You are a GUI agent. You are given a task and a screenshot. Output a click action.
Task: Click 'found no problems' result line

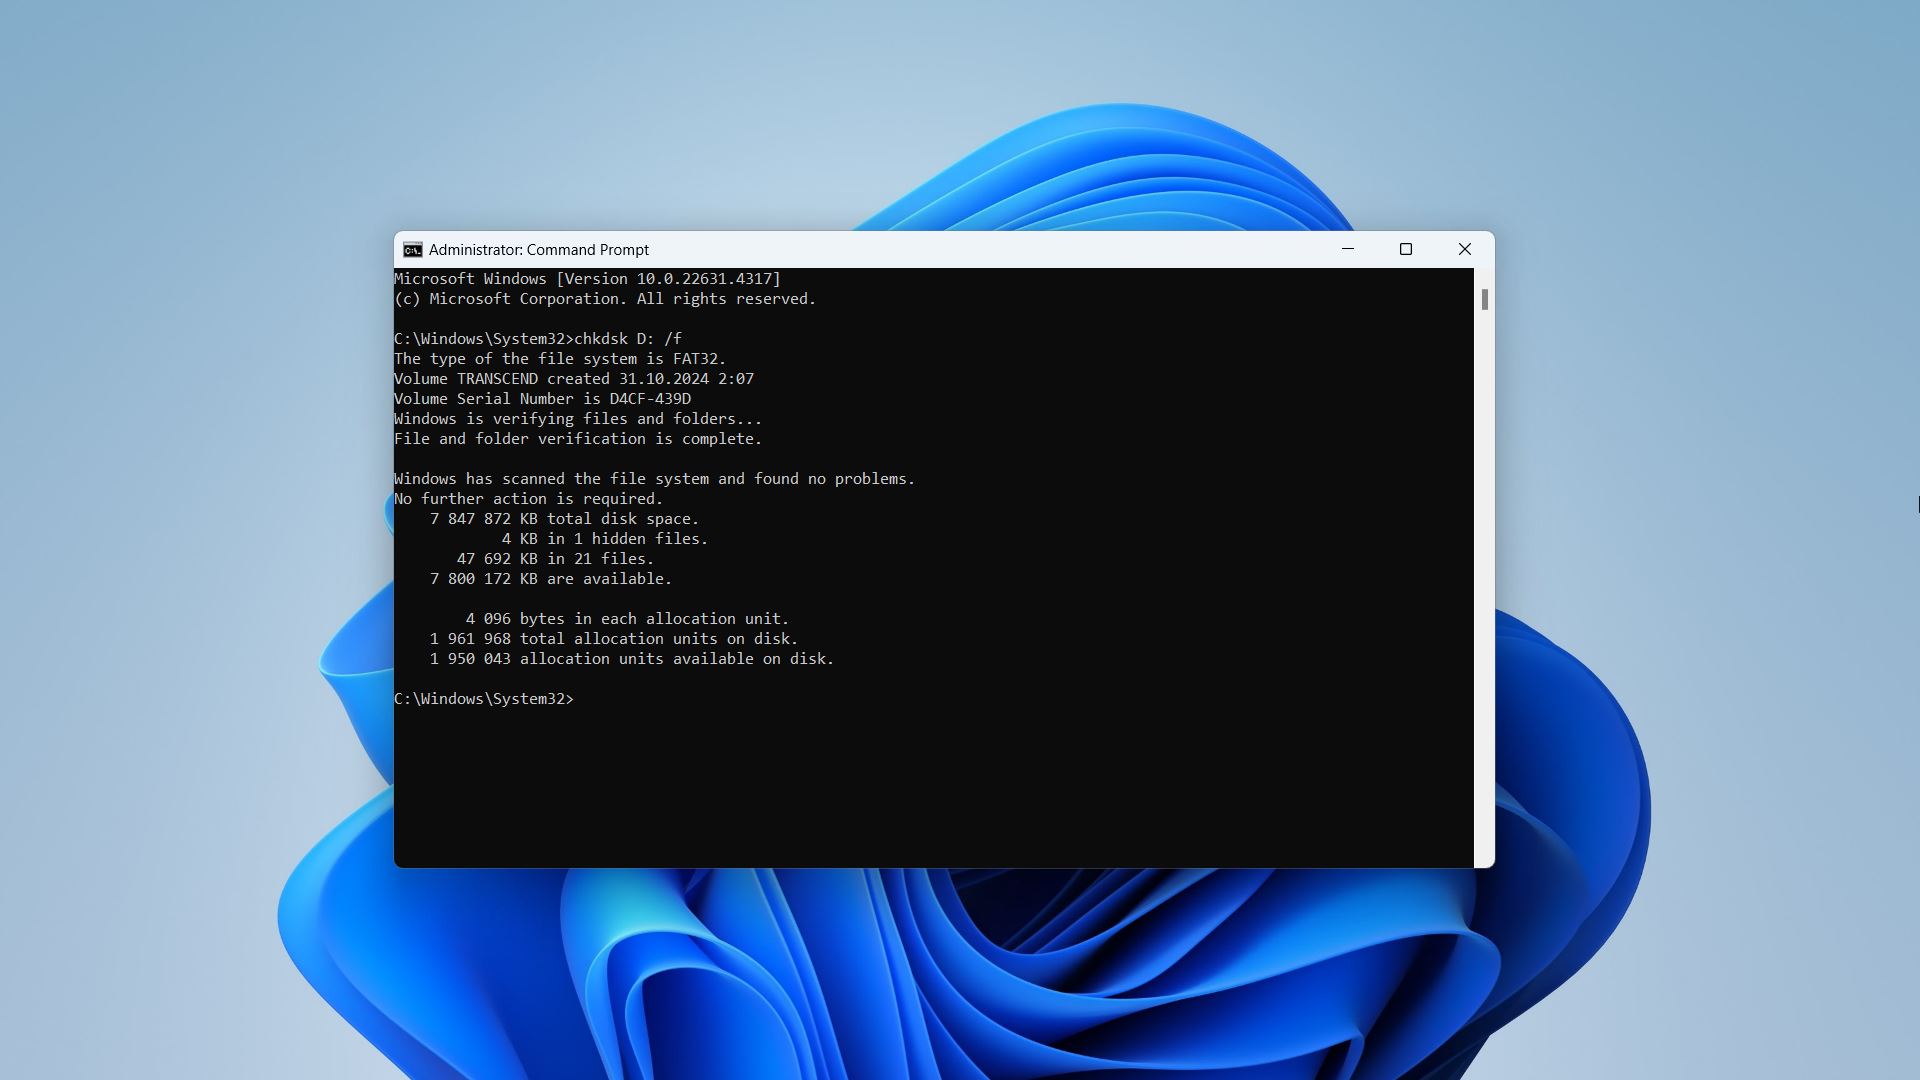coord(655,479)
